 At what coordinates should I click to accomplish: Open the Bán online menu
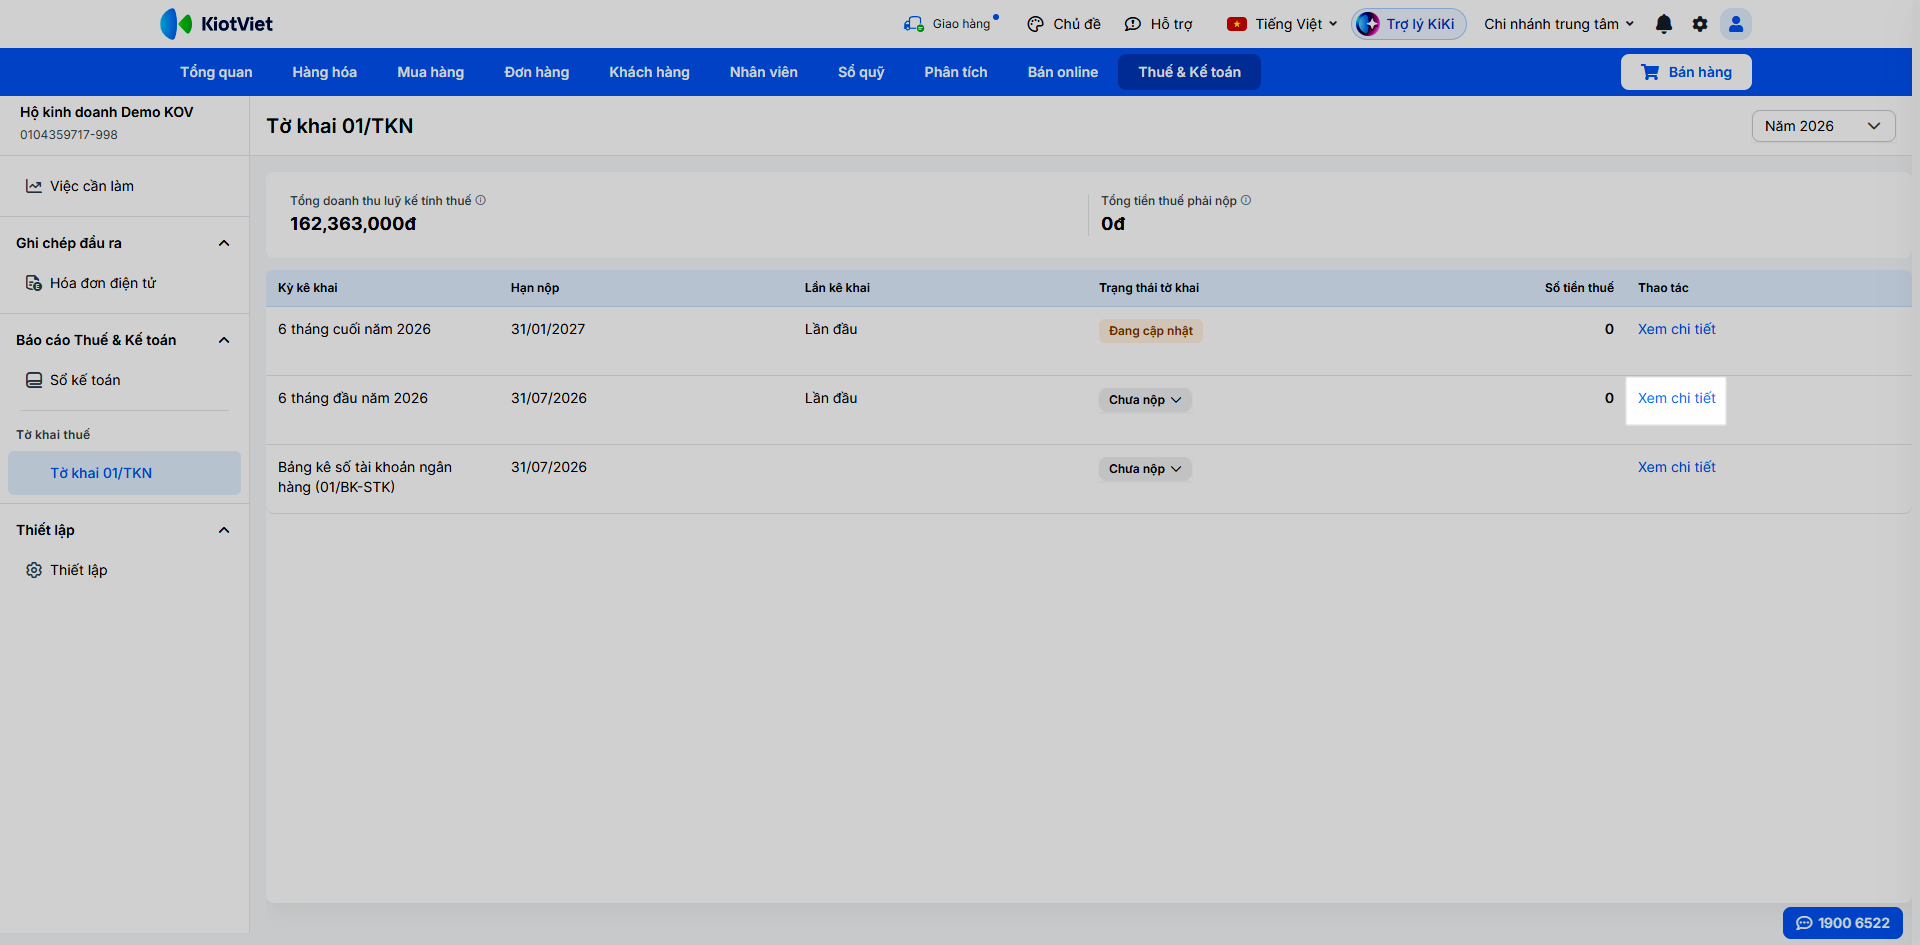tap(1063, 72)
